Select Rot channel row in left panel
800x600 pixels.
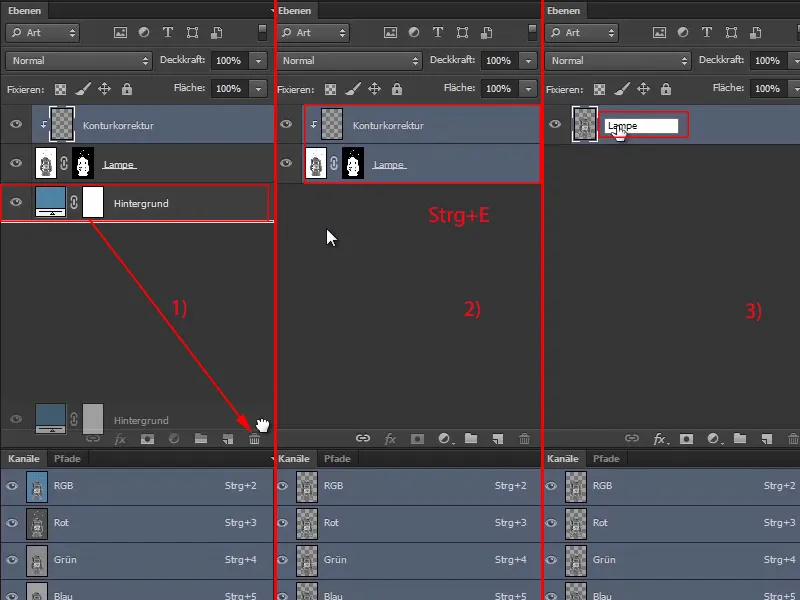[137, 523]
